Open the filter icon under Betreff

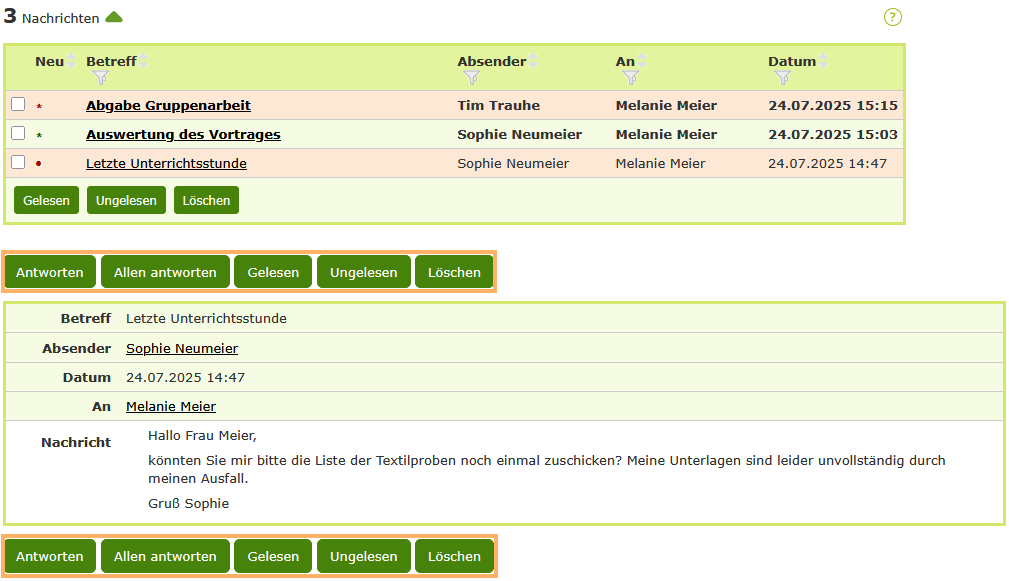coord(100,77)
